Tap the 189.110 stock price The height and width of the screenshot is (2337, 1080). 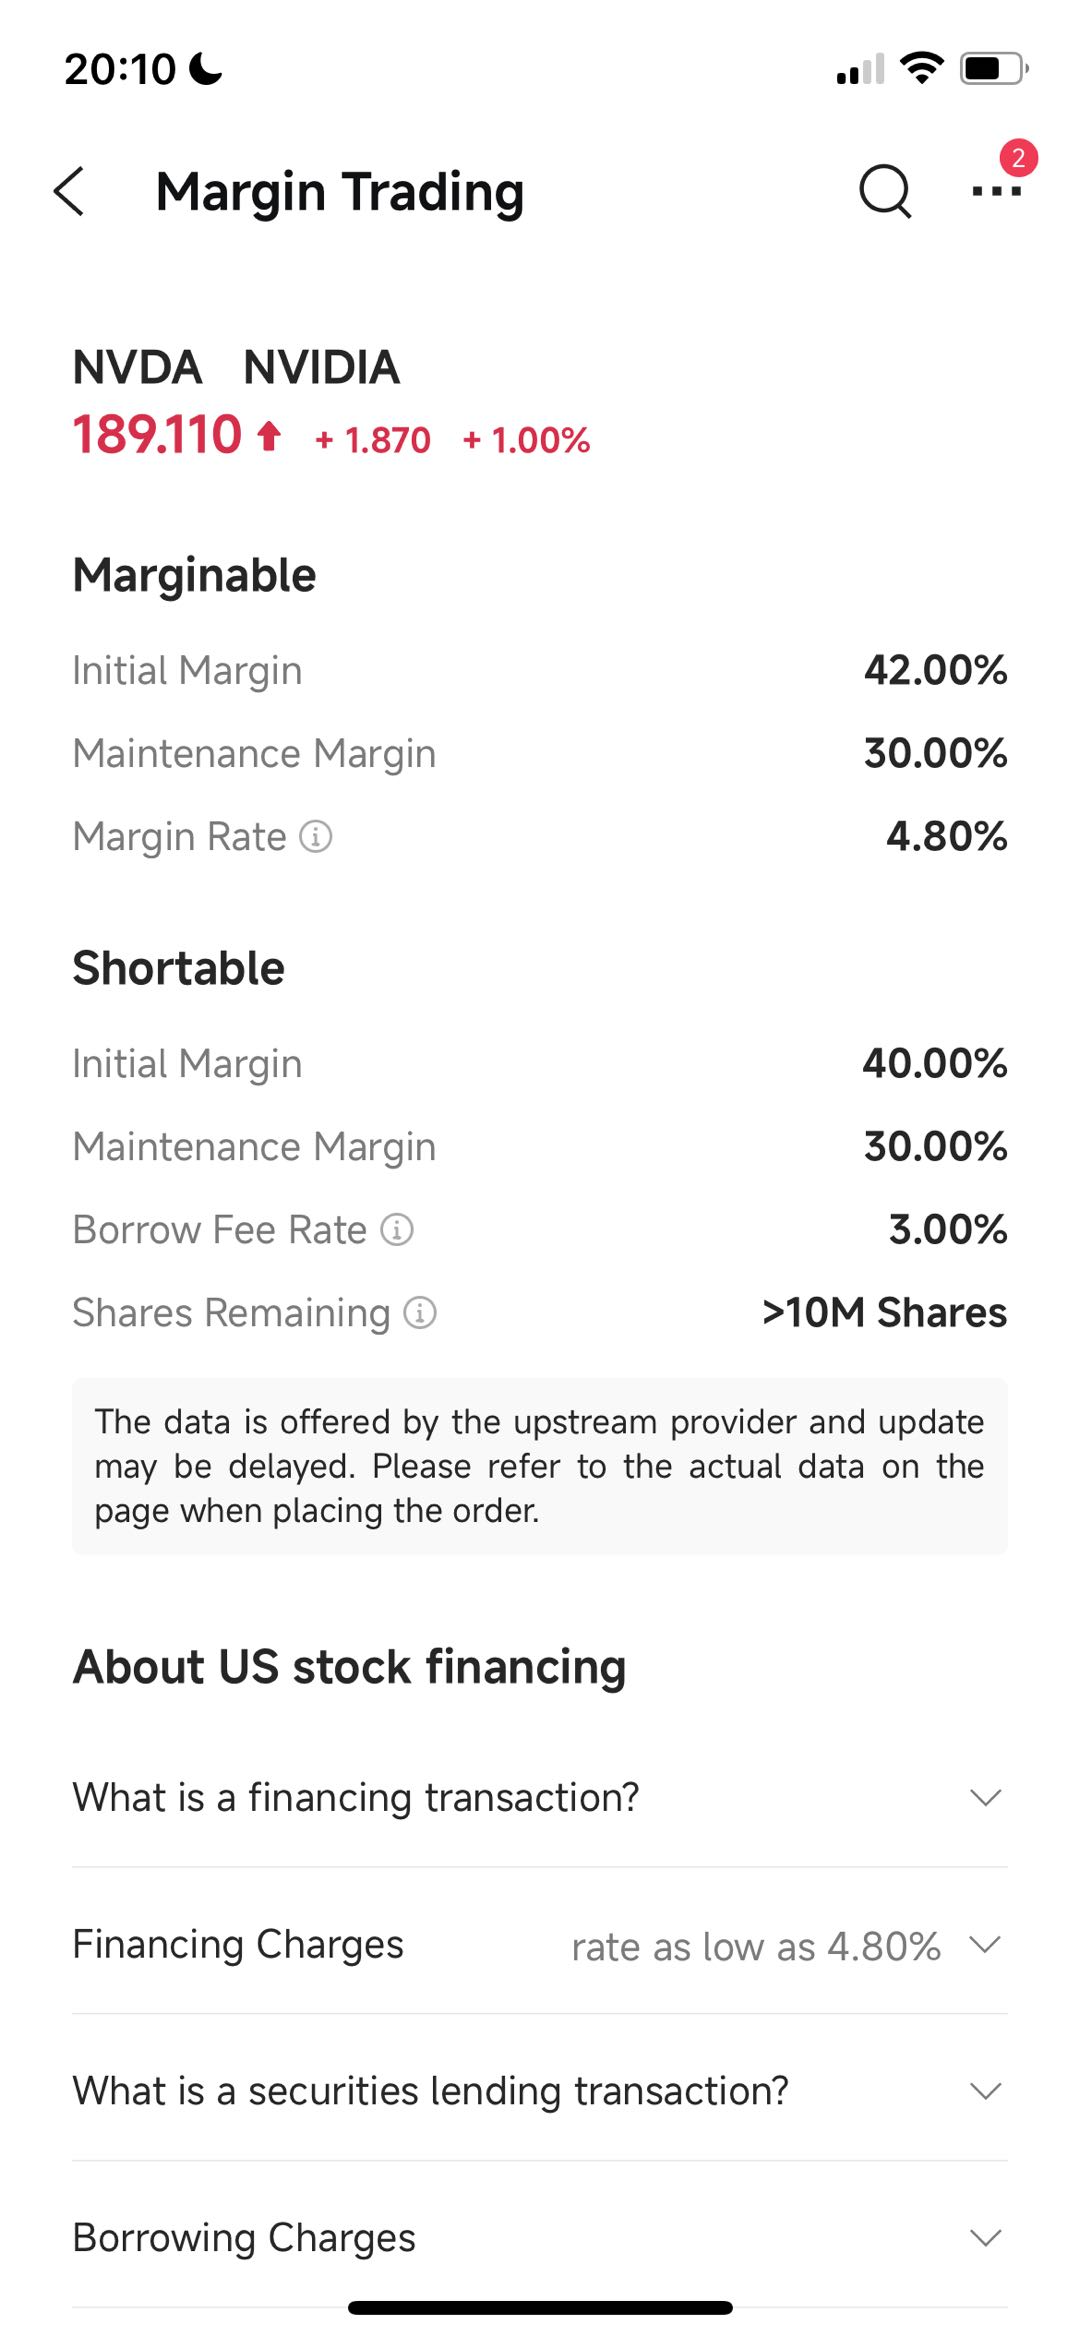[x=158, y=435]
